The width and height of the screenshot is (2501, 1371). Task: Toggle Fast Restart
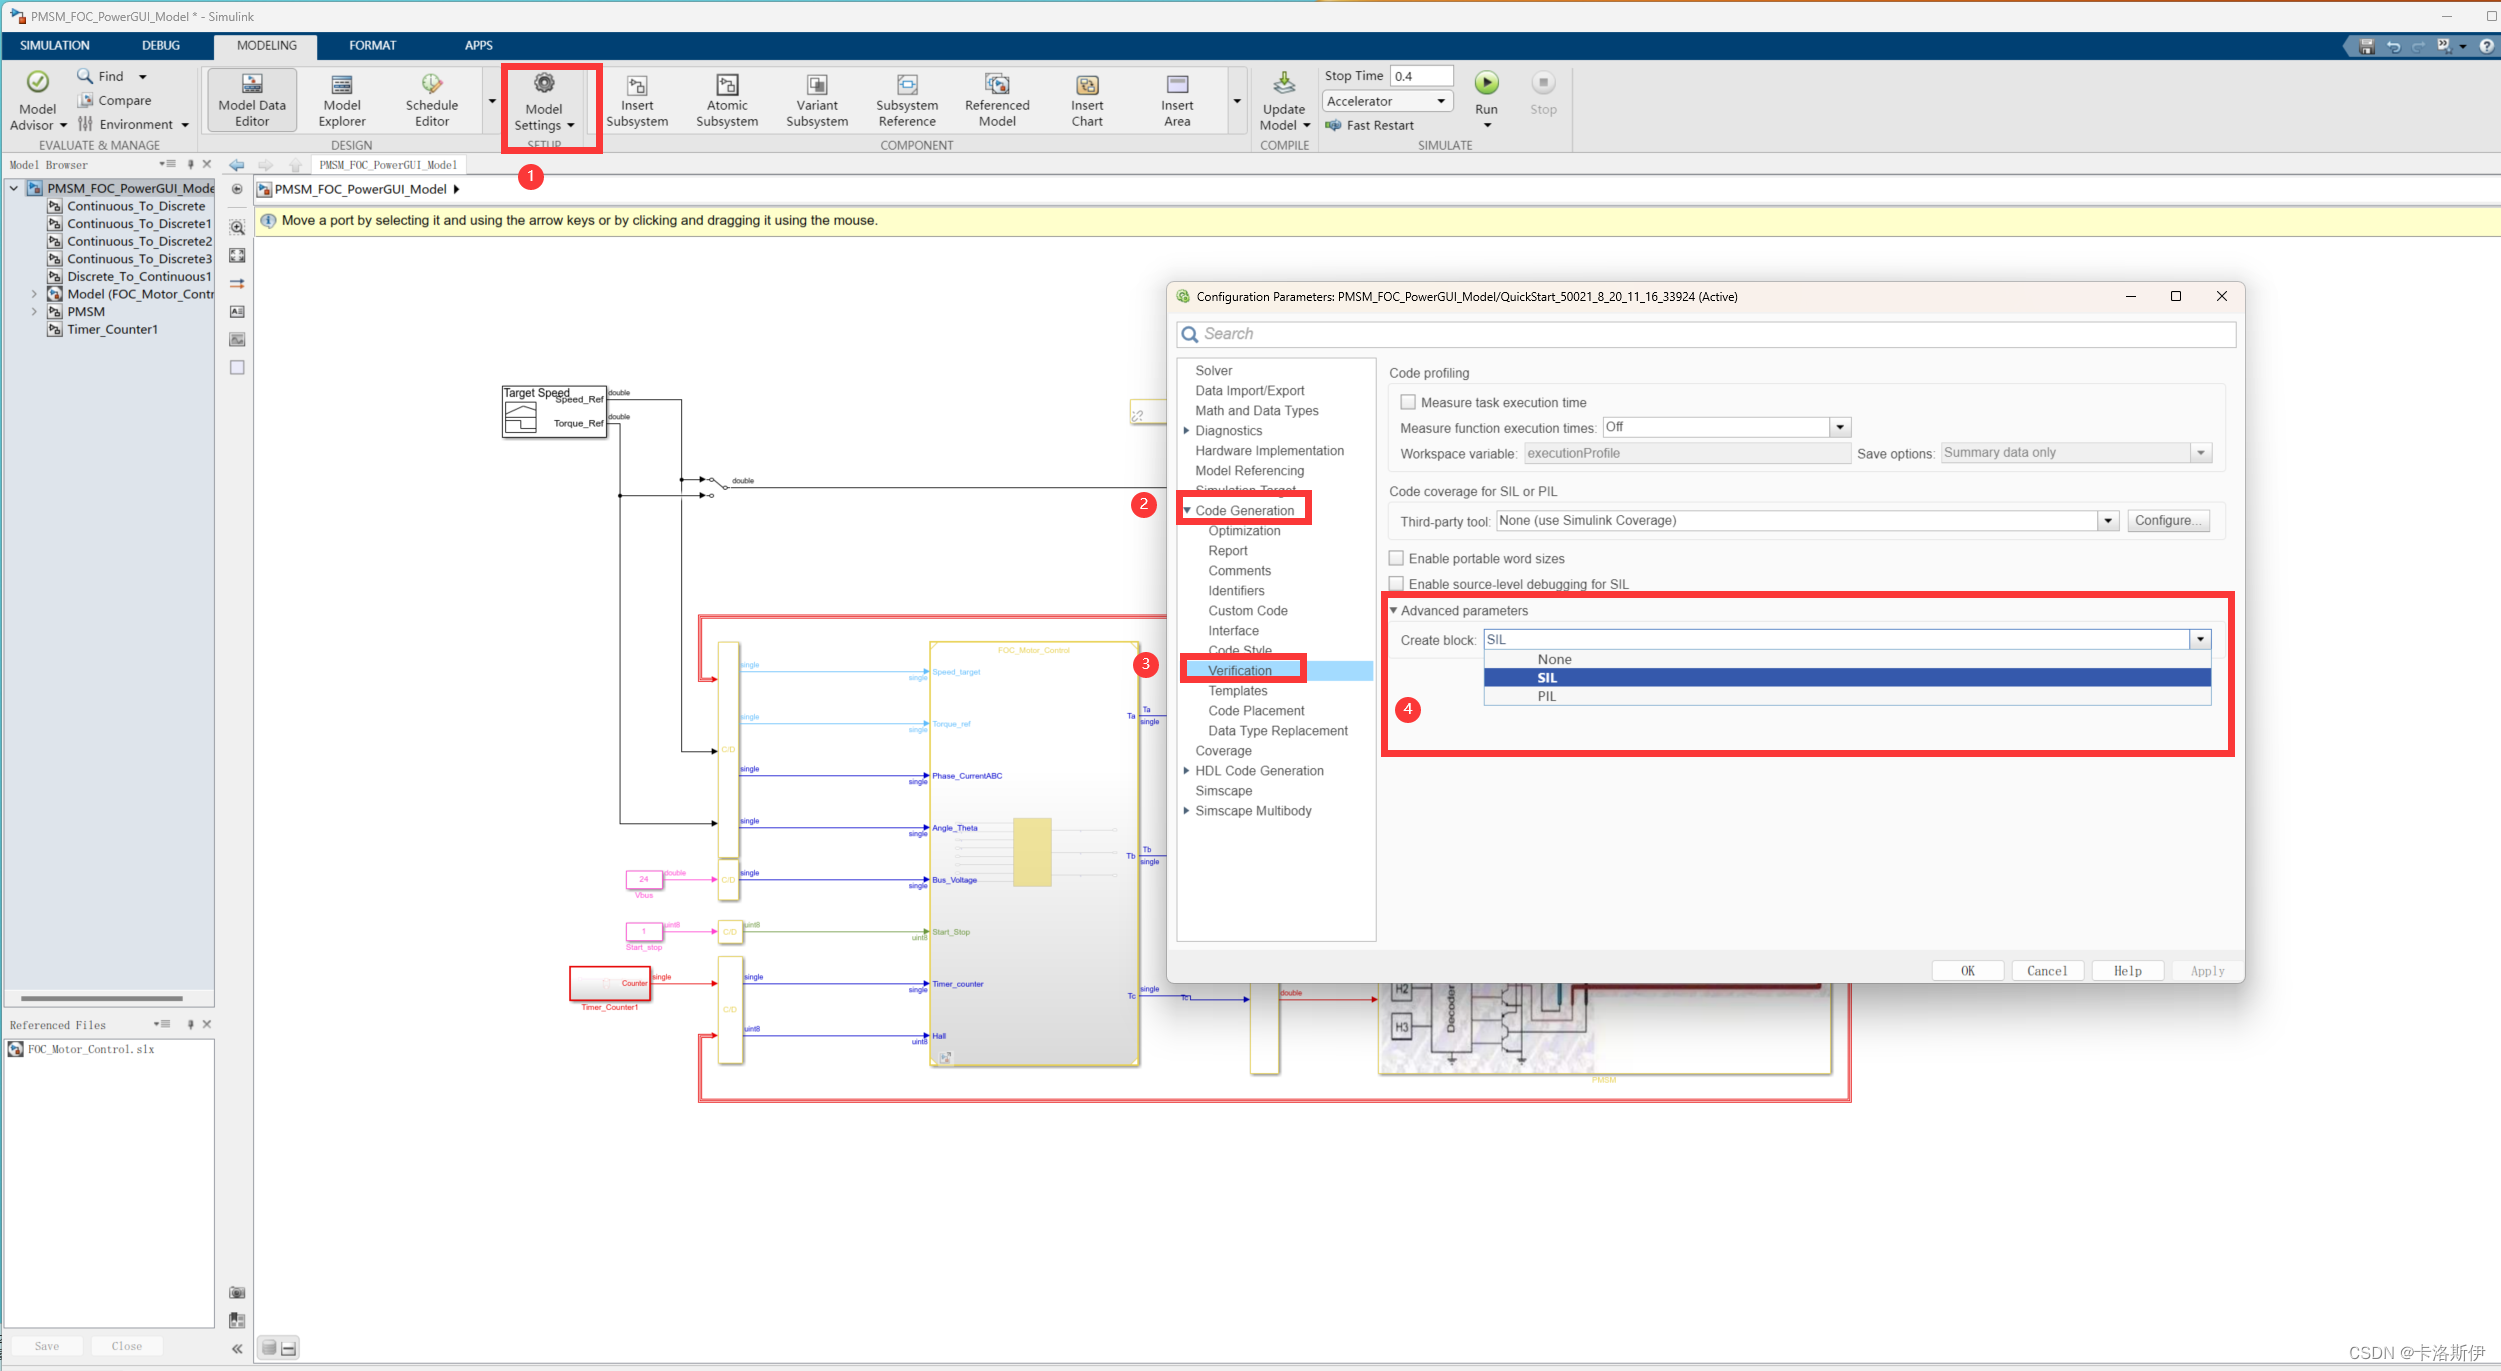[x=1370, y=125]
